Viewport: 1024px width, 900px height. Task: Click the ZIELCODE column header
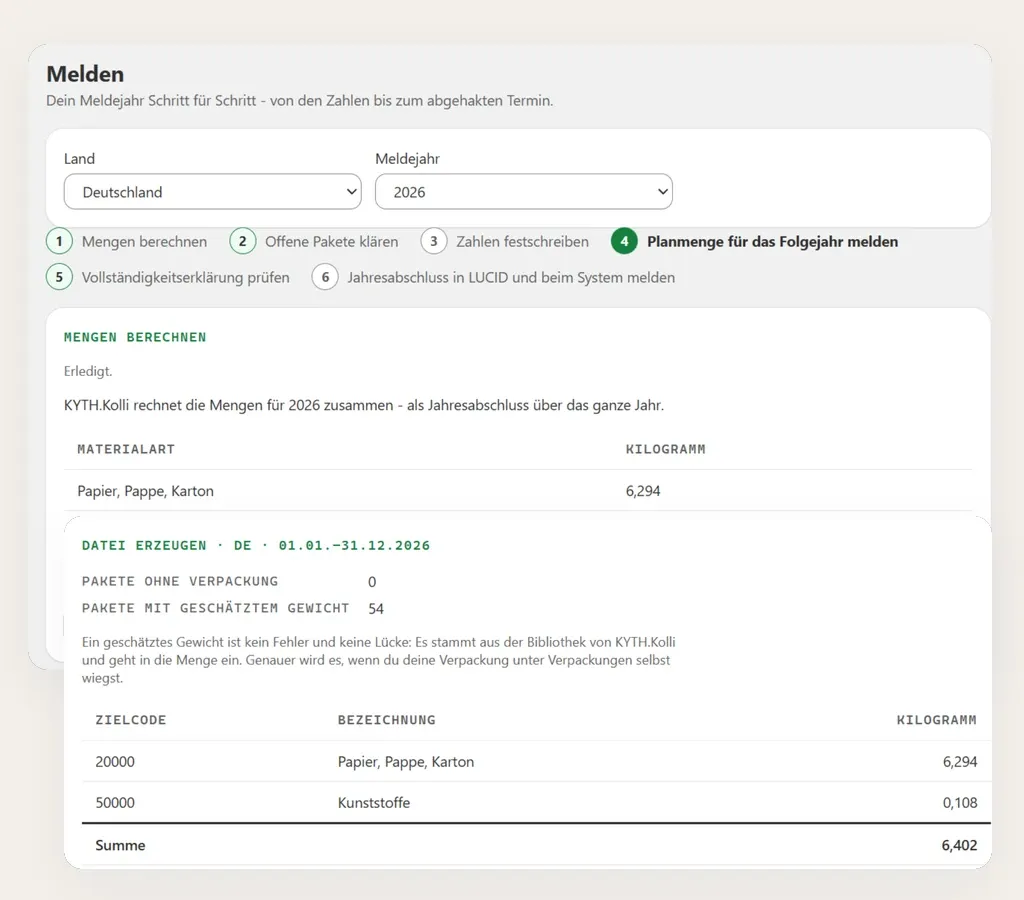click(x=131, y=720)
